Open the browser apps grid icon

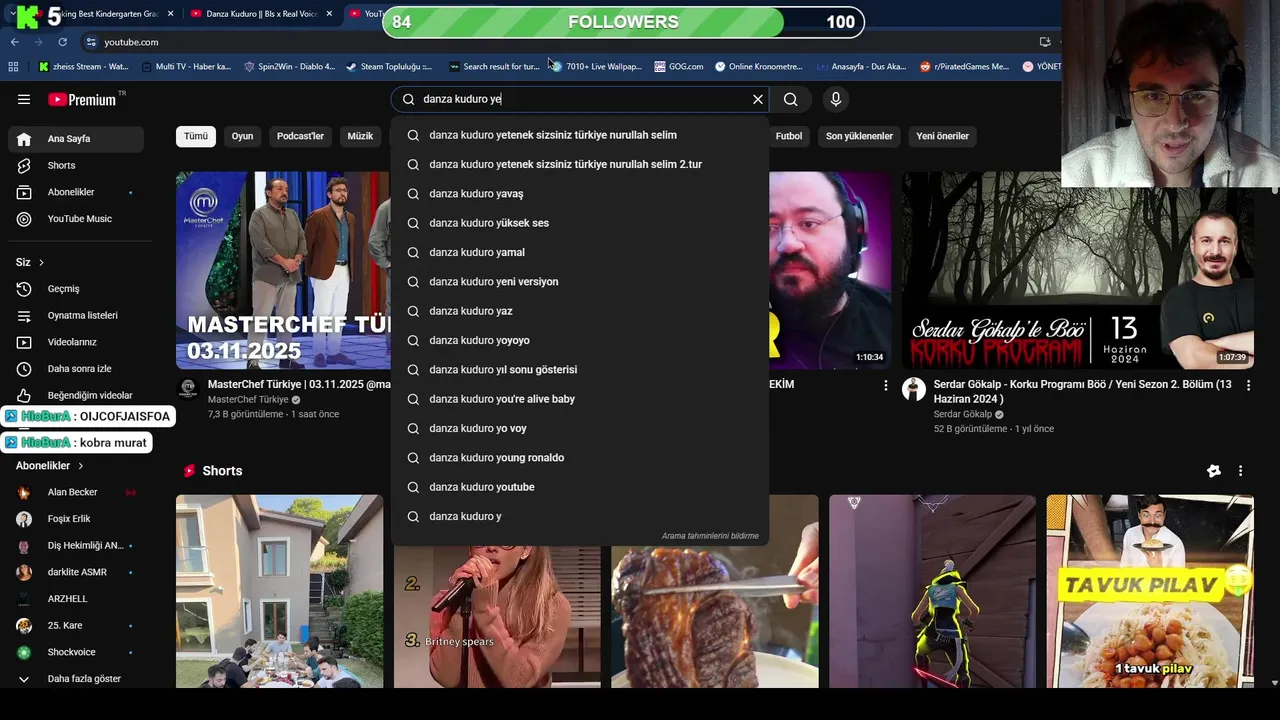point(13,67)
